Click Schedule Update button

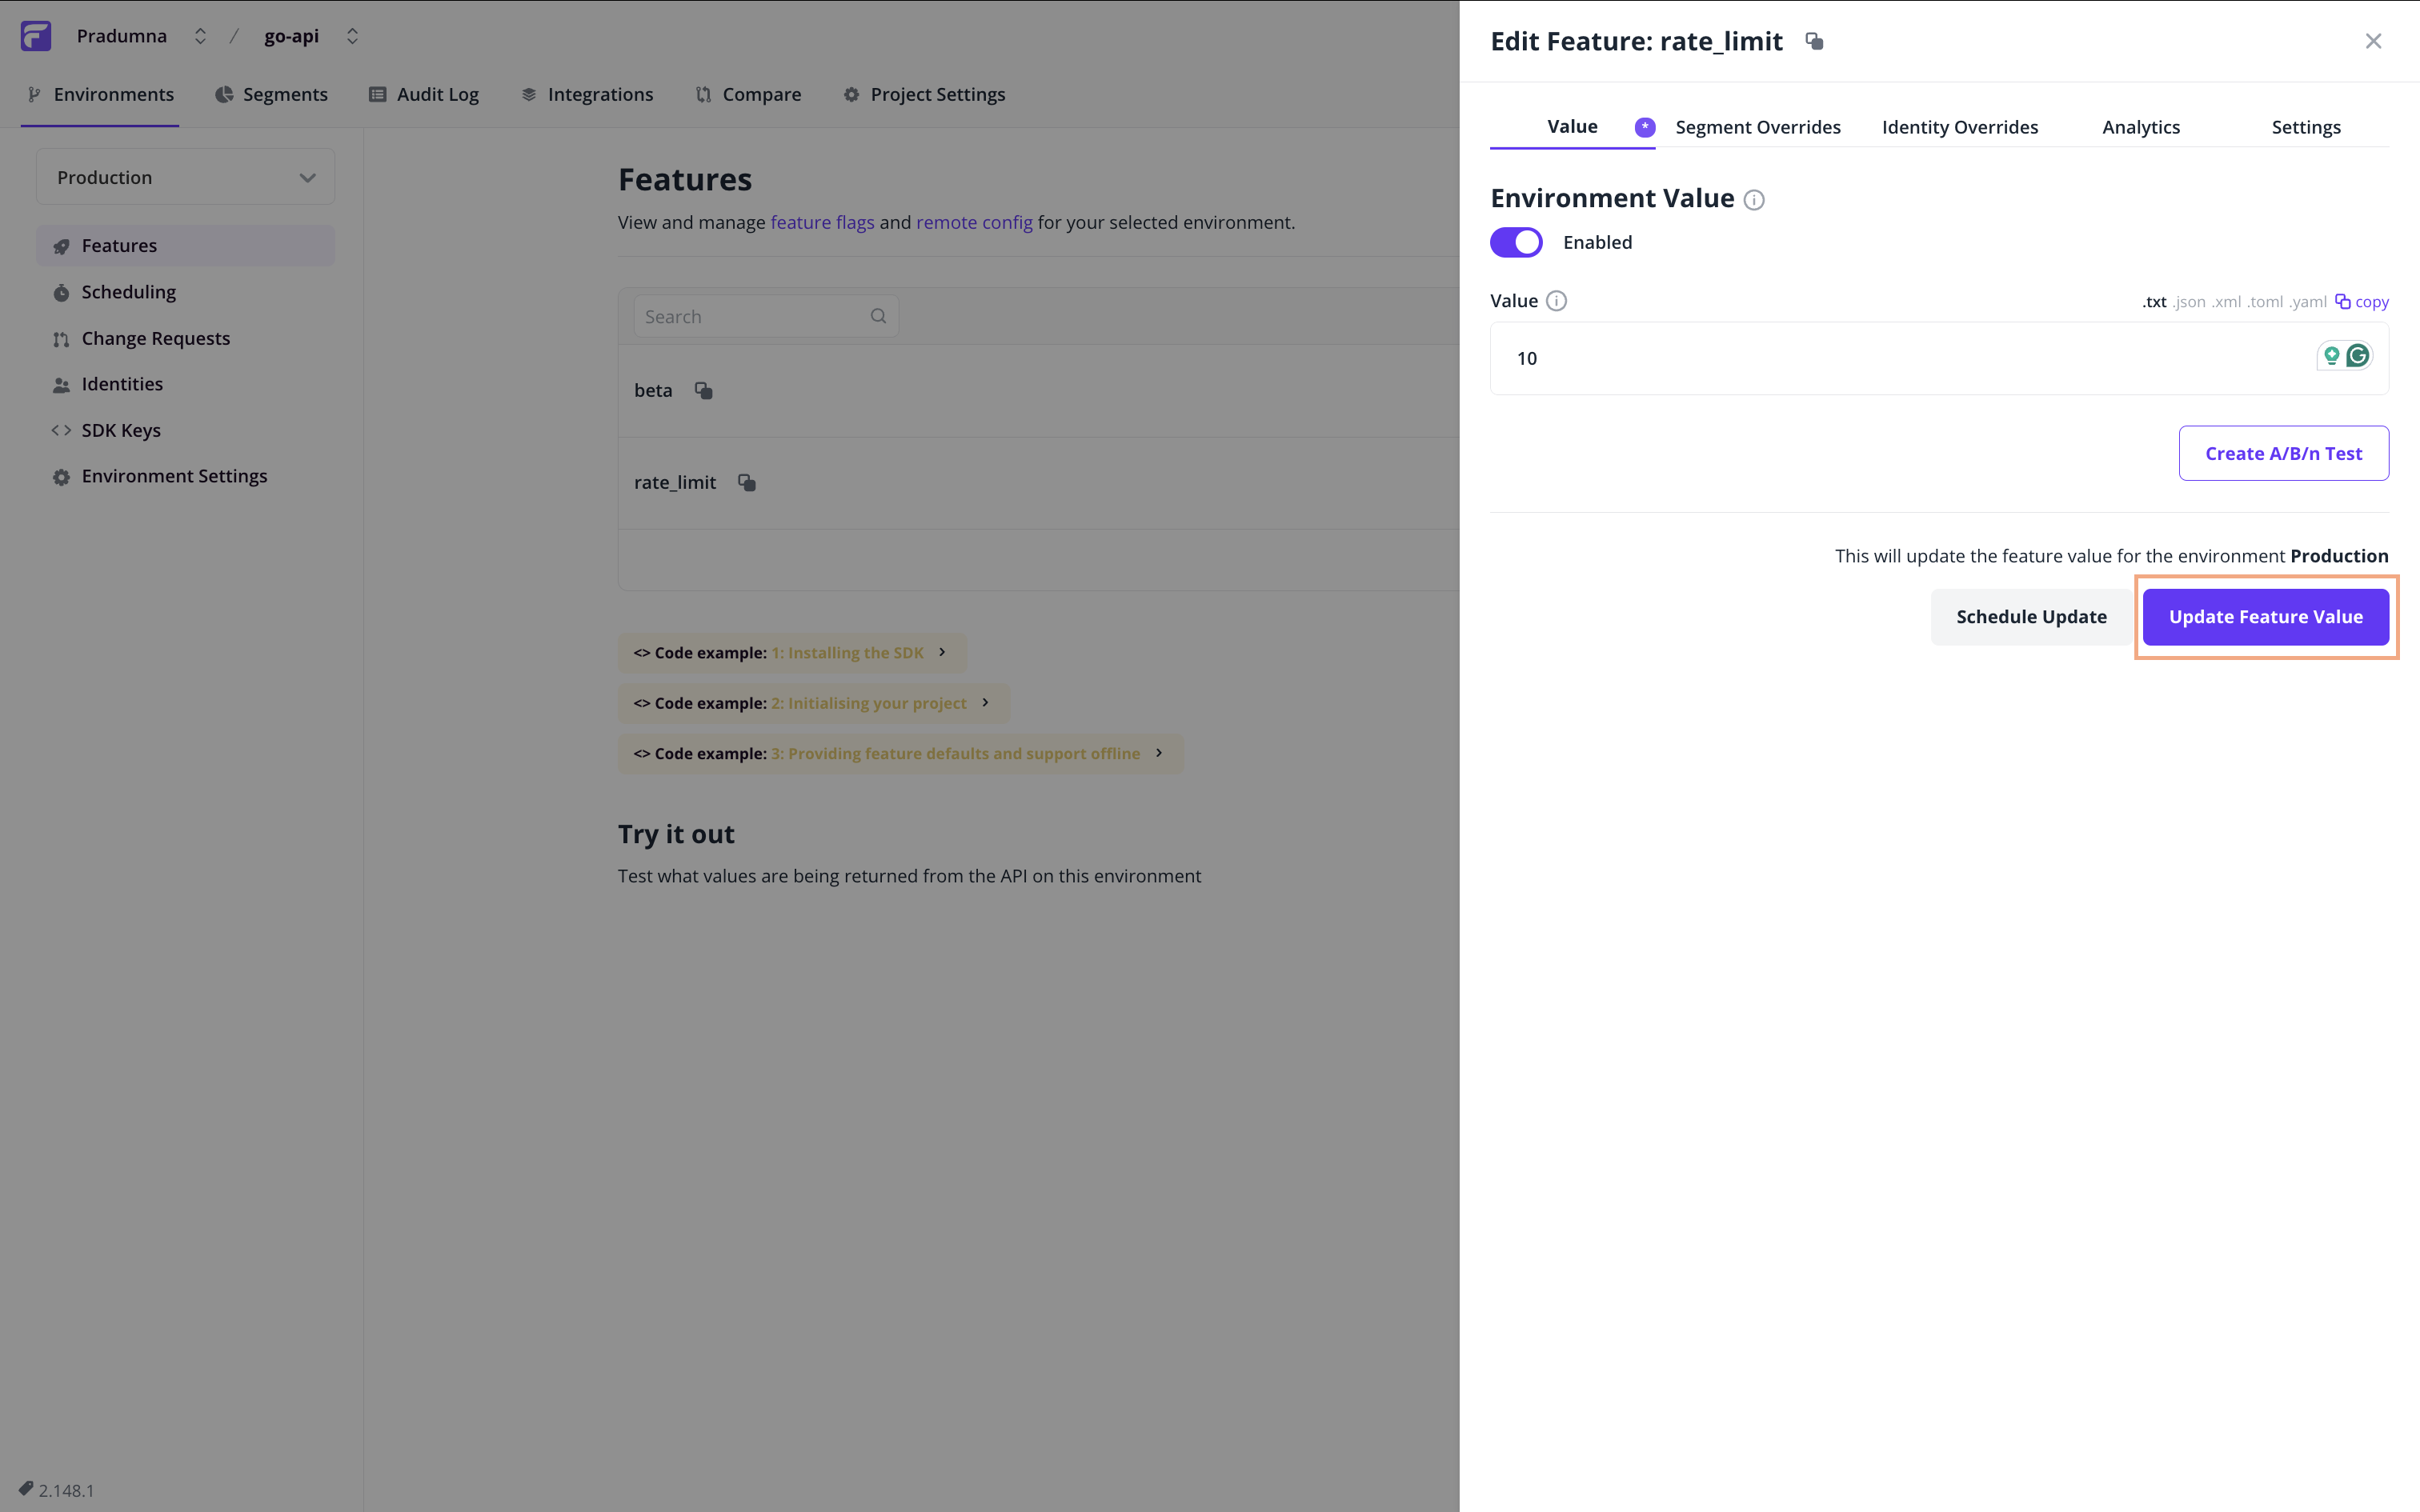[x=2031, y=617]
